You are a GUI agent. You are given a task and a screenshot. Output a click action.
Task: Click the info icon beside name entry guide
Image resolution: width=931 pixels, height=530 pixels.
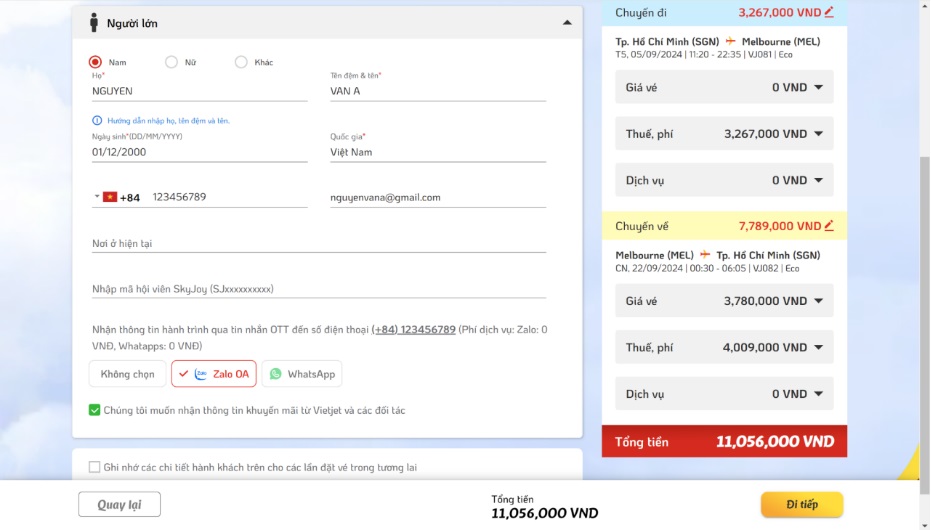coord(97,120)
